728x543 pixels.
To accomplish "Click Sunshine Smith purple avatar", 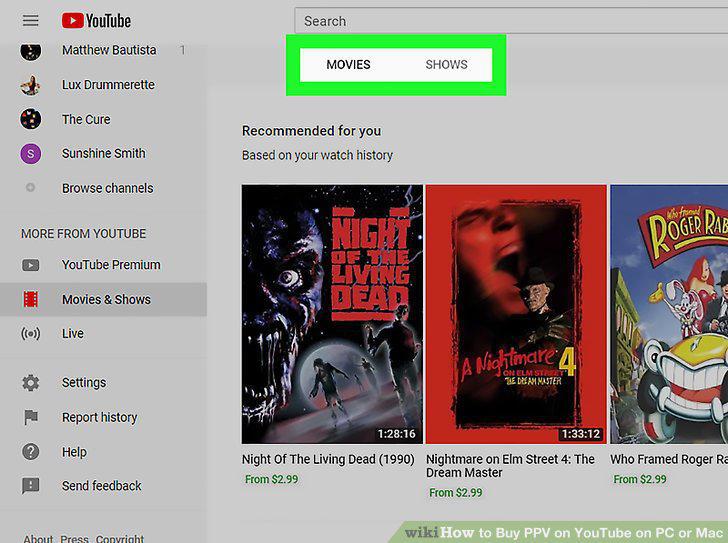I will click(31, 154).
